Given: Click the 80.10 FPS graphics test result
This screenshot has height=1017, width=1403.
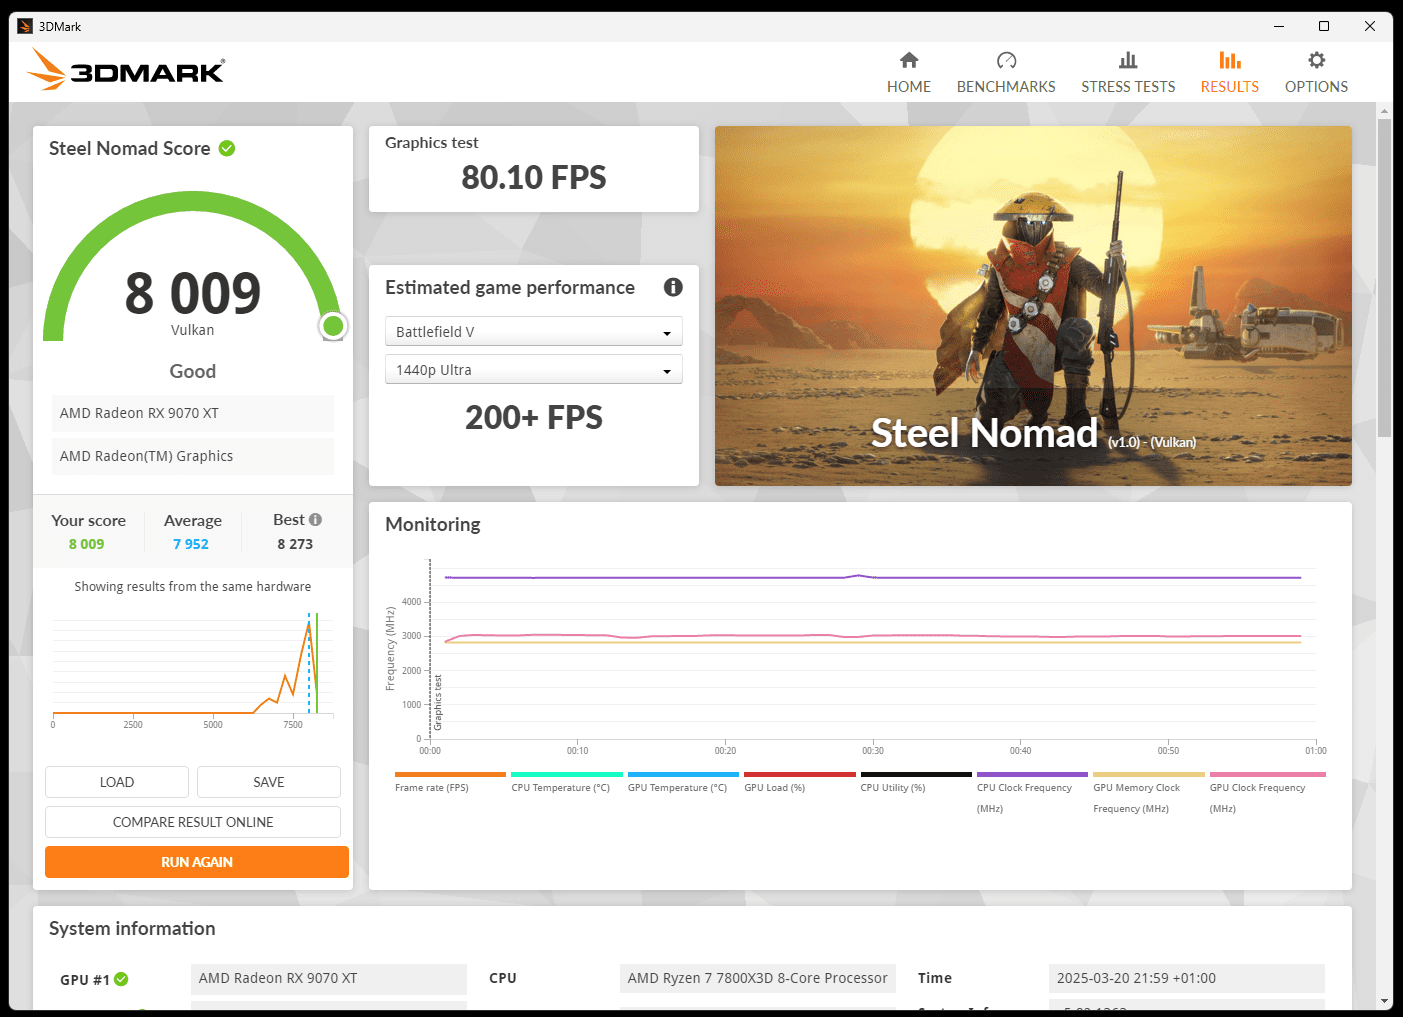Looking at the screenshot, I should coord(534,178).
